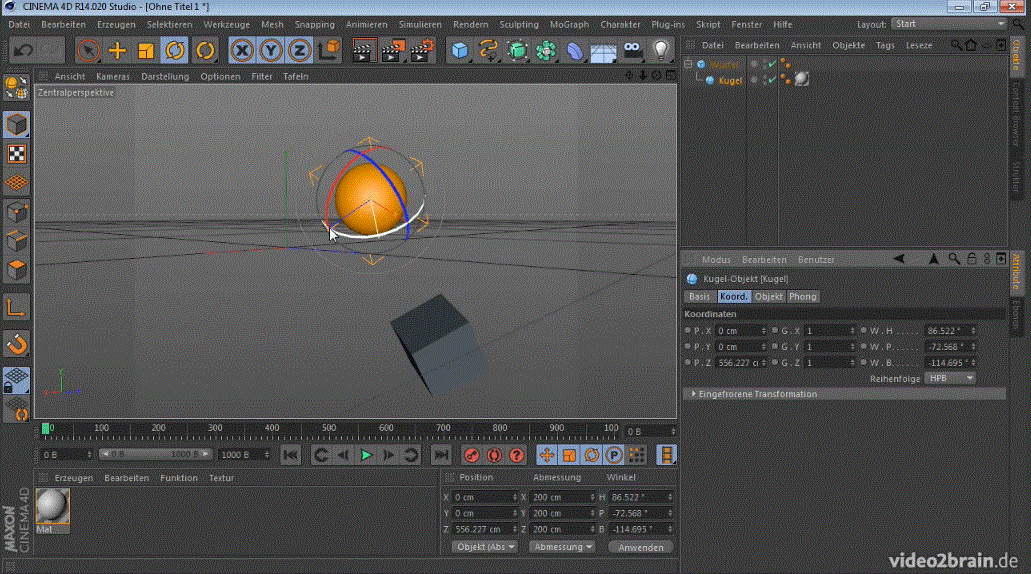Image resolution: width=1031 pixels, height=574 pixels.
Task: Switch to the Phong tab
Action: [x=802, y=297]
